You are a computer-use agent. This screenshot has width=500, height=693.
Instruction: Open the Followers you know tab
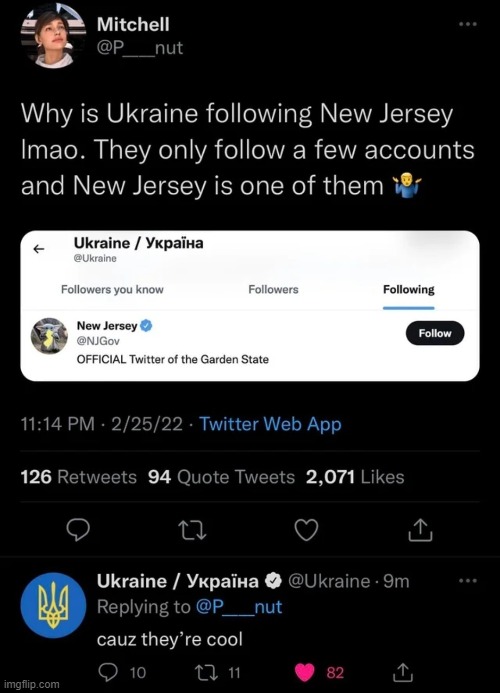coord(112,289)
